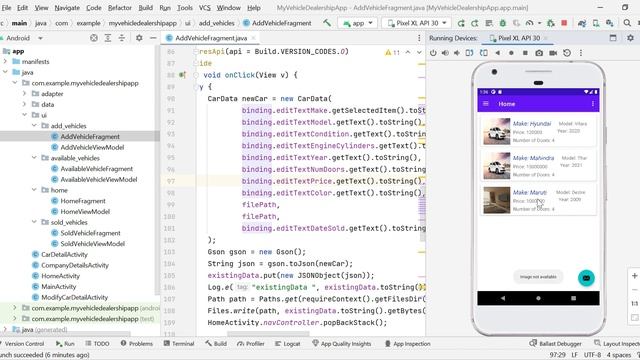The image size is (640, 360).
Task: Go to next highlighted error arrow
Action: coord(419,52)
